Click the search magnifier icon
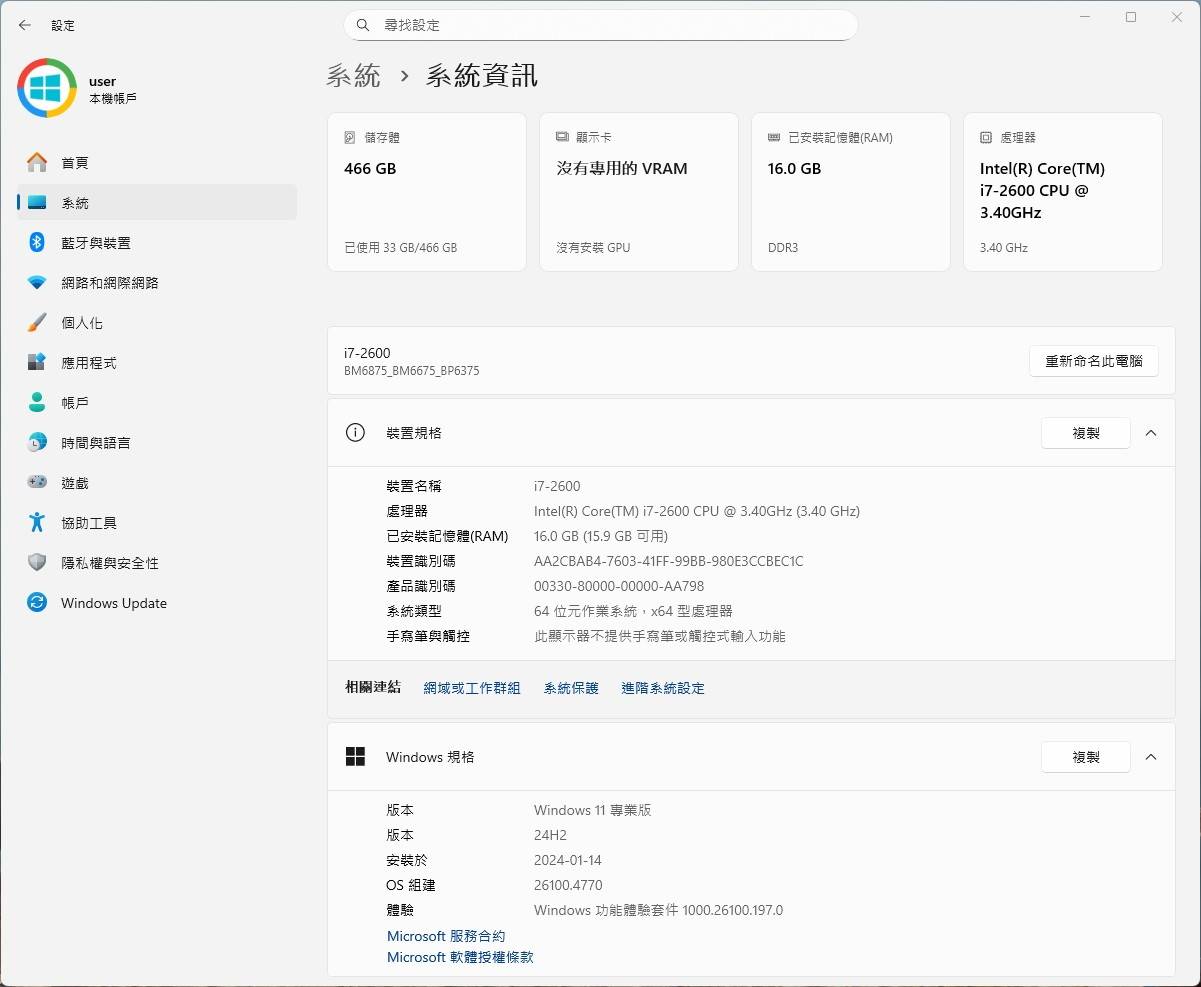Viewport: 1201px width, 987px height. (x=364, y=25)
